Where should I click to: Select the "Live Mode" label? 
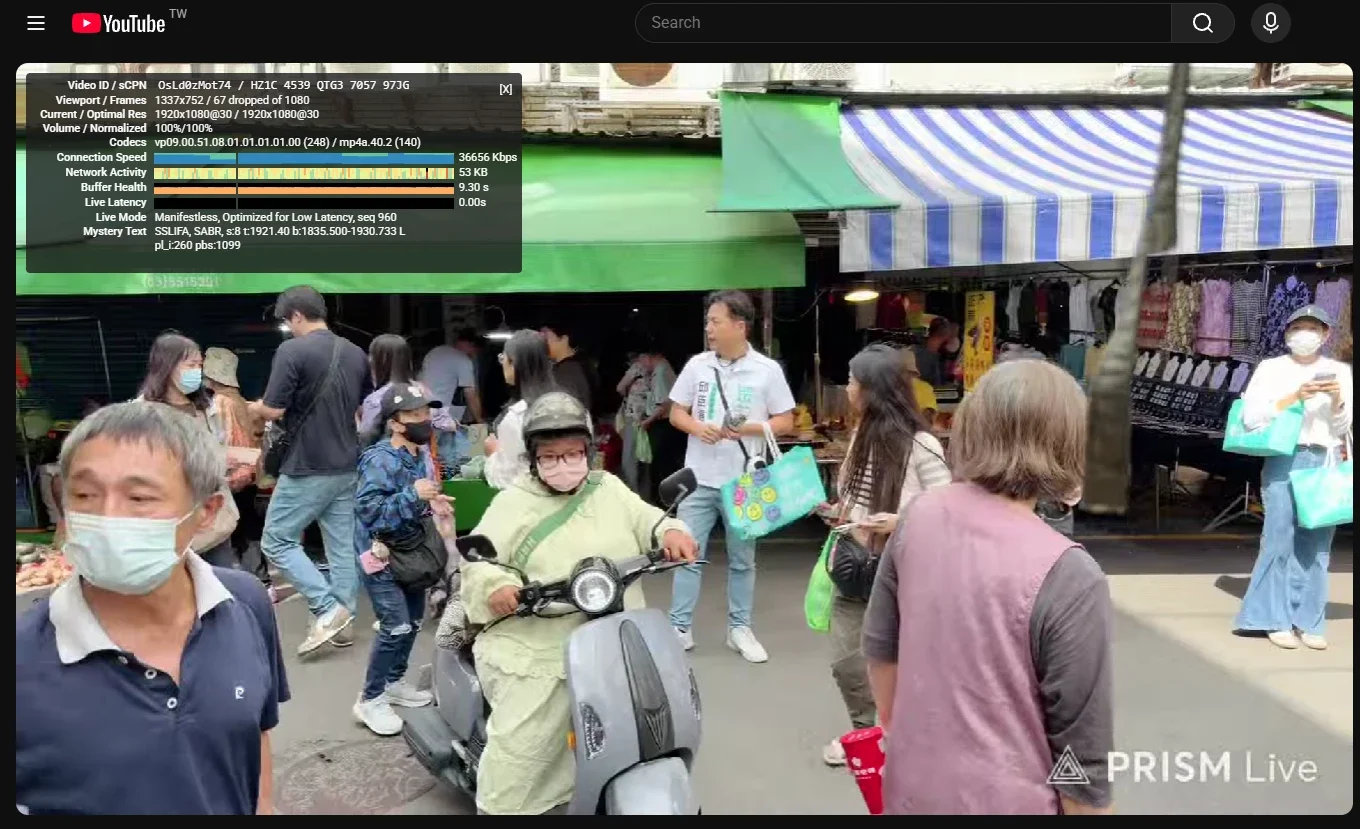pos(121,218)
